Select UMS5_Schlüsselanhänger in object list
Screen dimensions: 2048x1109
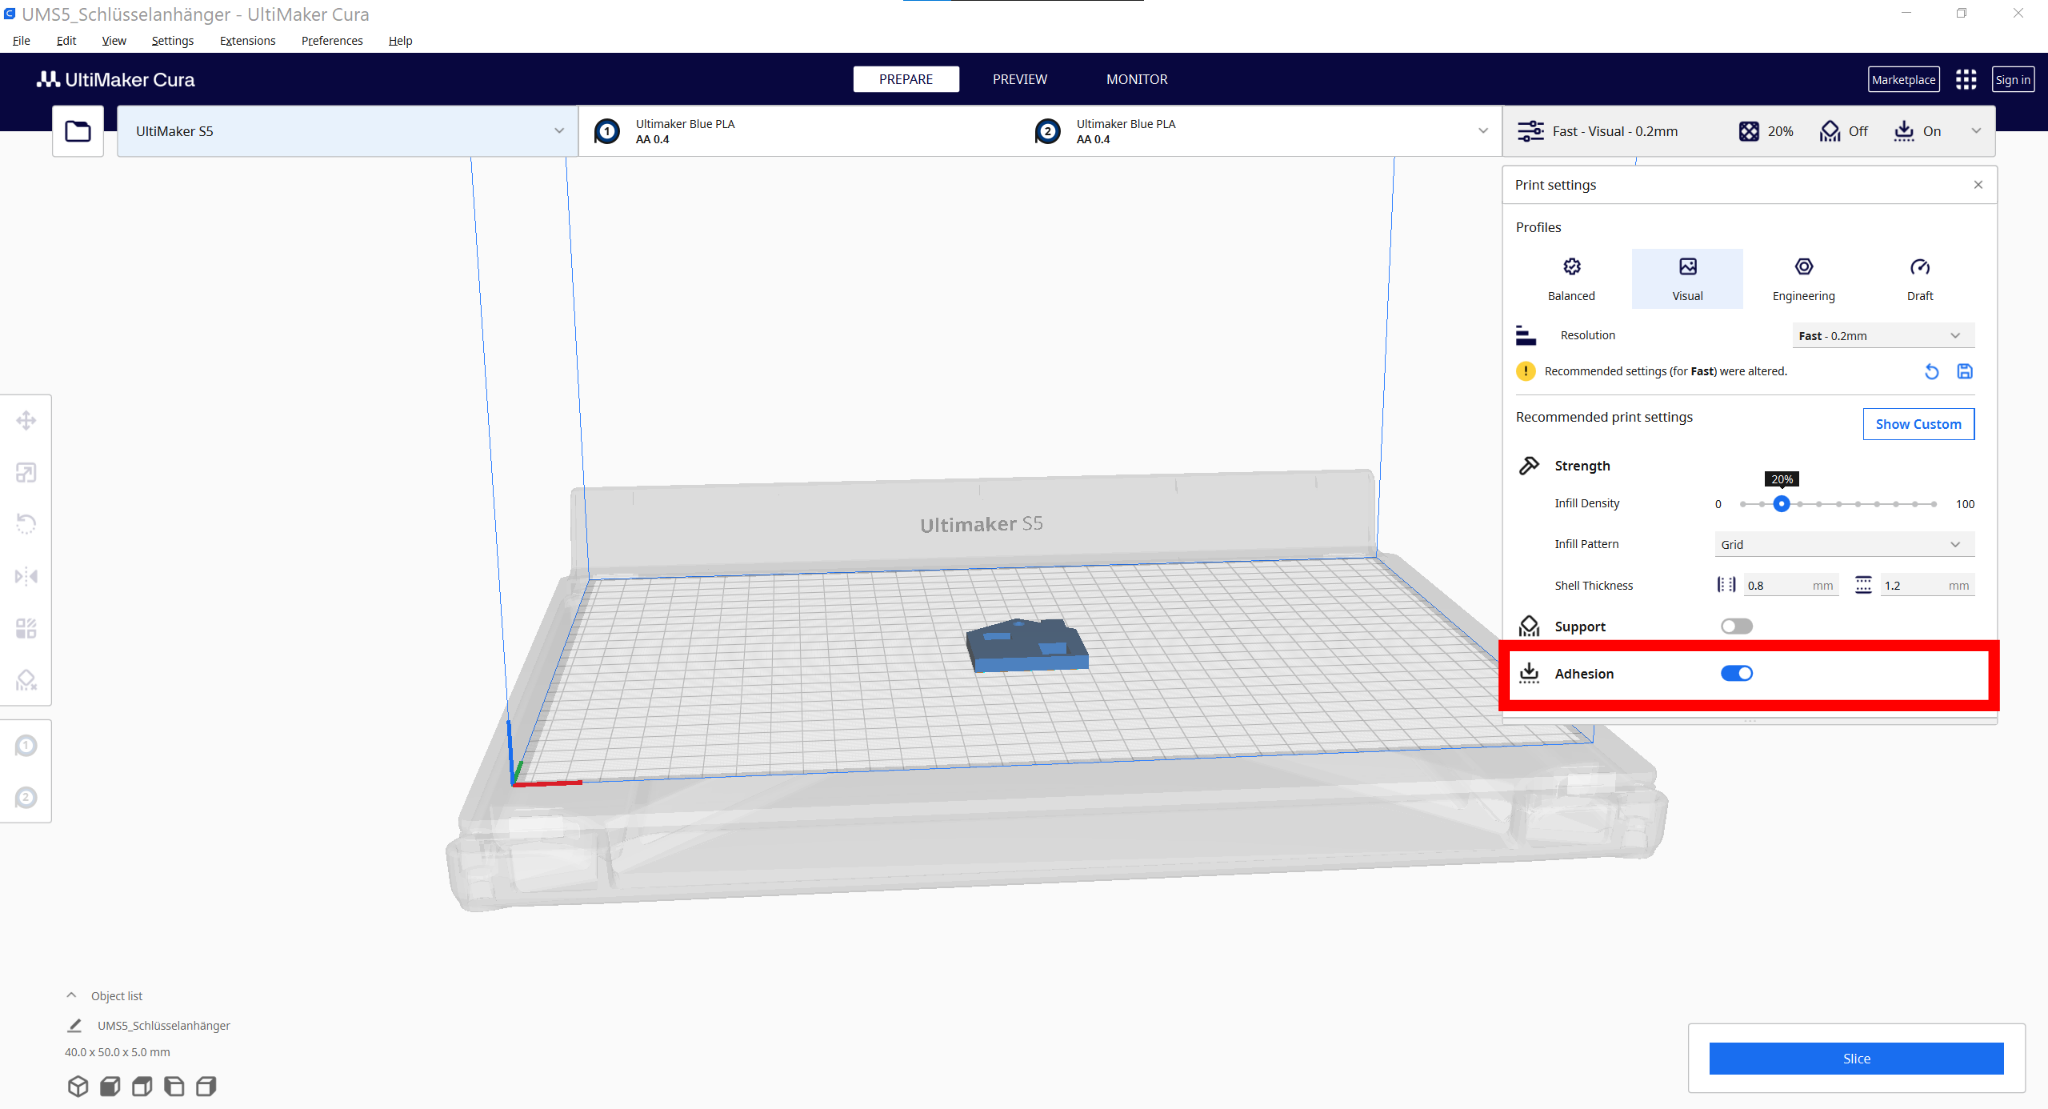(x=164, y=1026)
